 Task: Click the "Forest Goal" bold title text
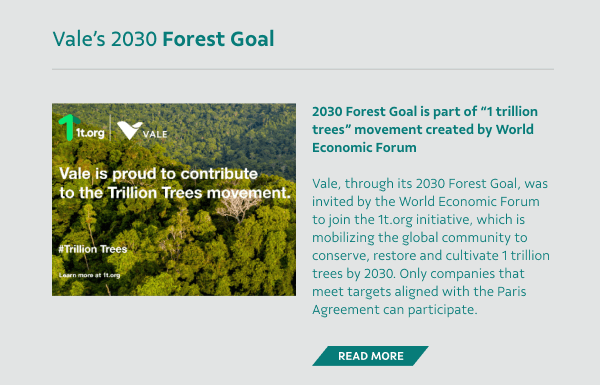point(218,39)
